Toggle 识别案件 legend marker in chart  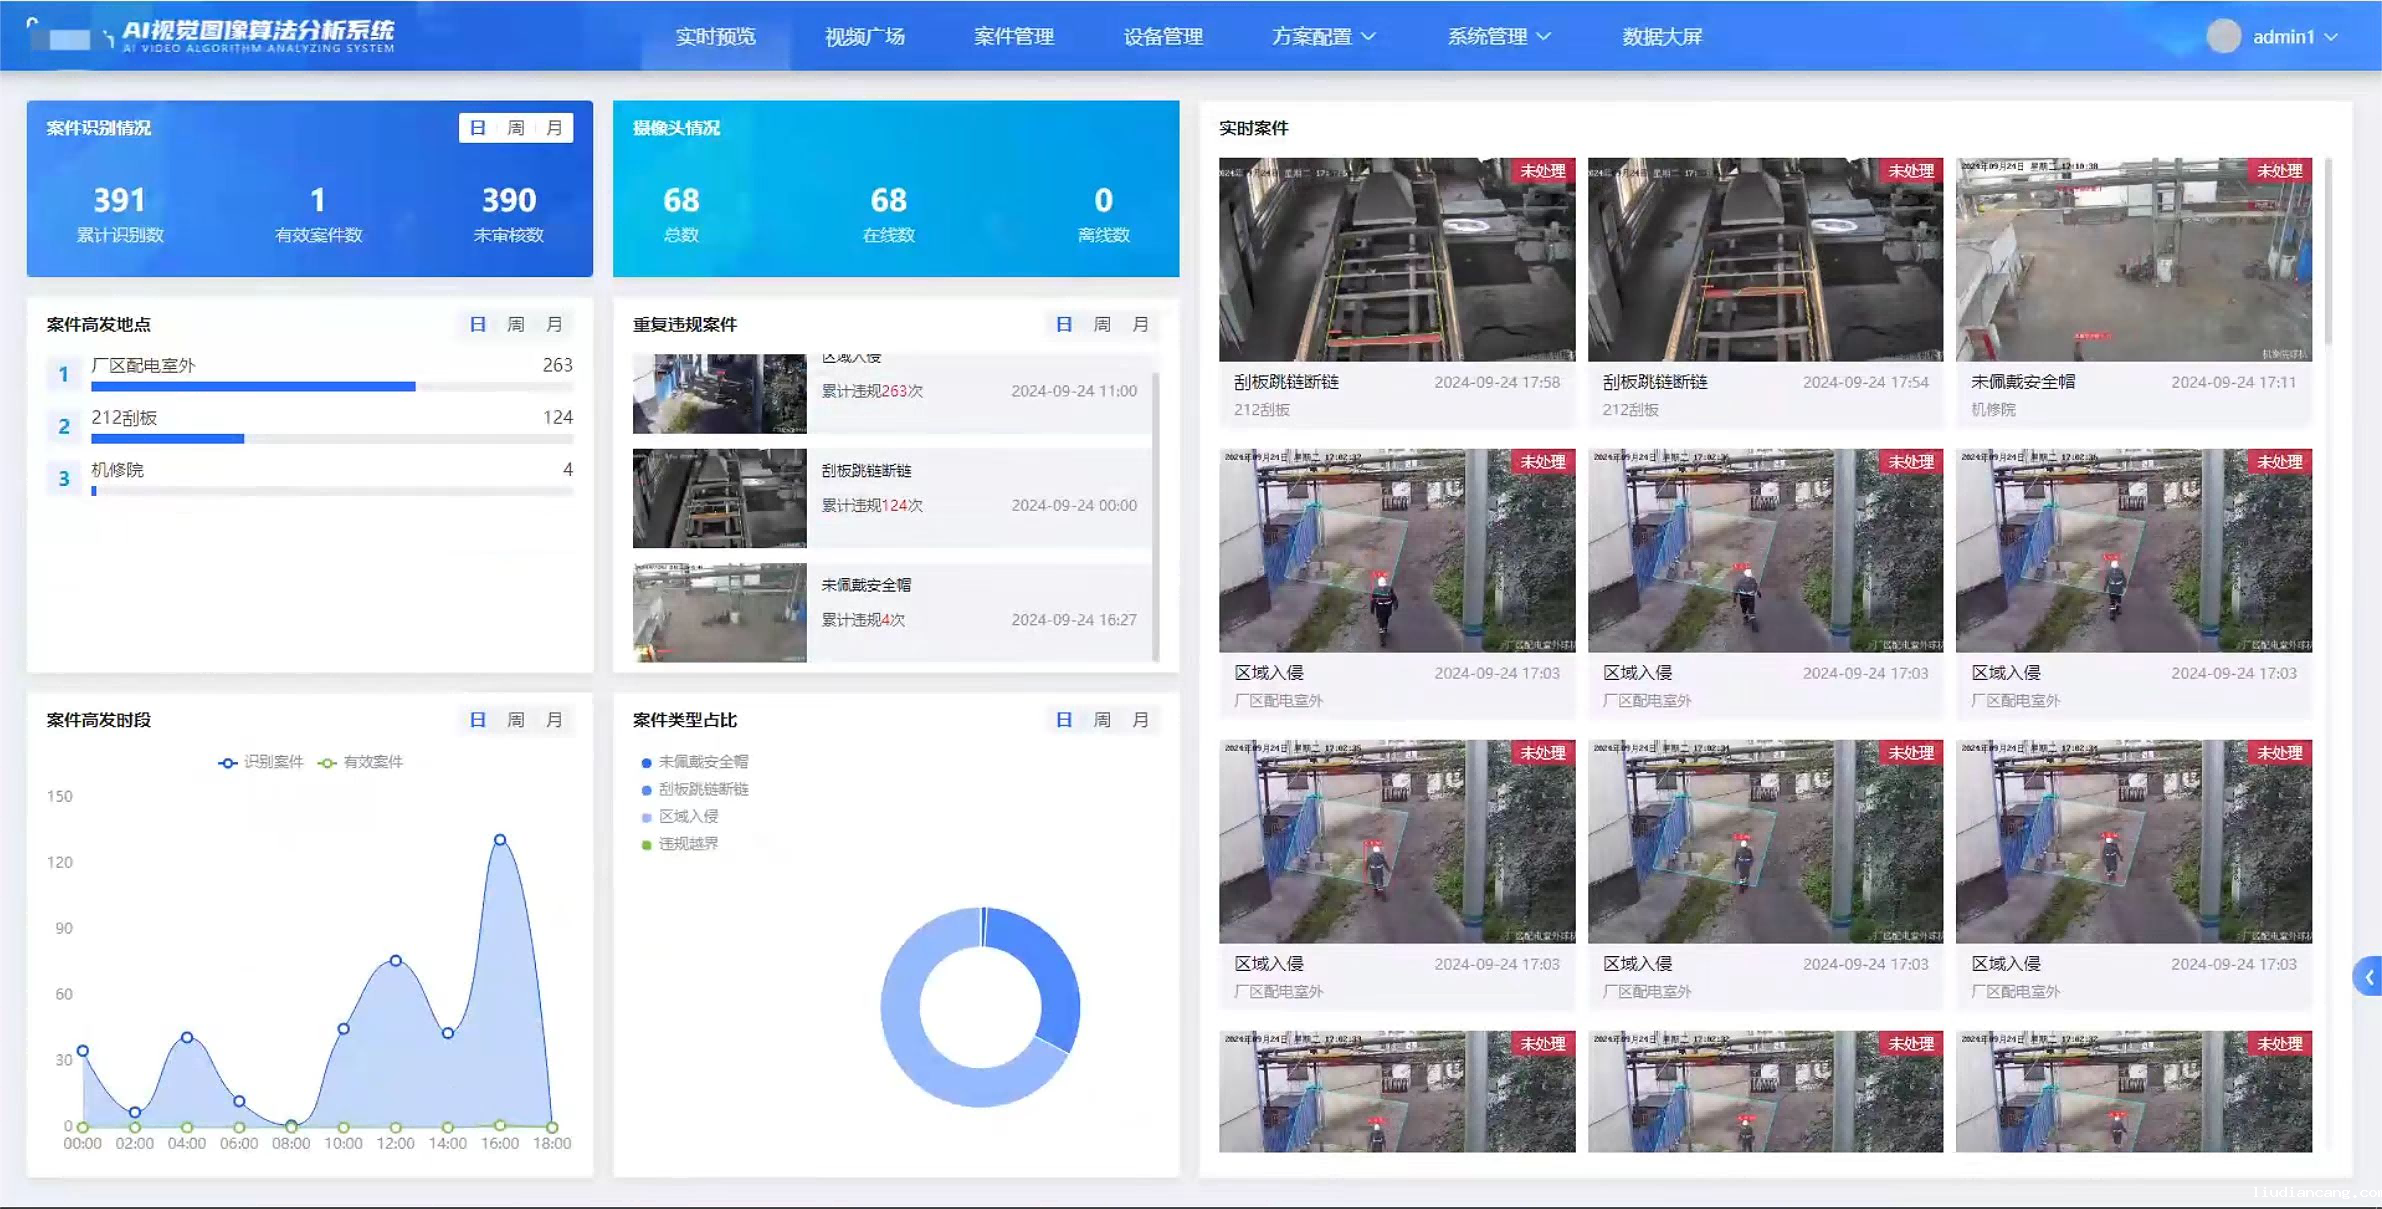(x=228, y=763)
